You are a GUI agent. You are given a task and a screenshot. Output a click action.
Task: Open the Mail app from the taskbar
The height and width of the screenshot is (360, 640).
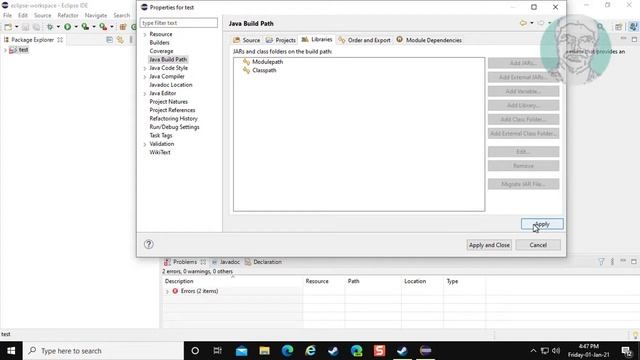click(241, 351)
